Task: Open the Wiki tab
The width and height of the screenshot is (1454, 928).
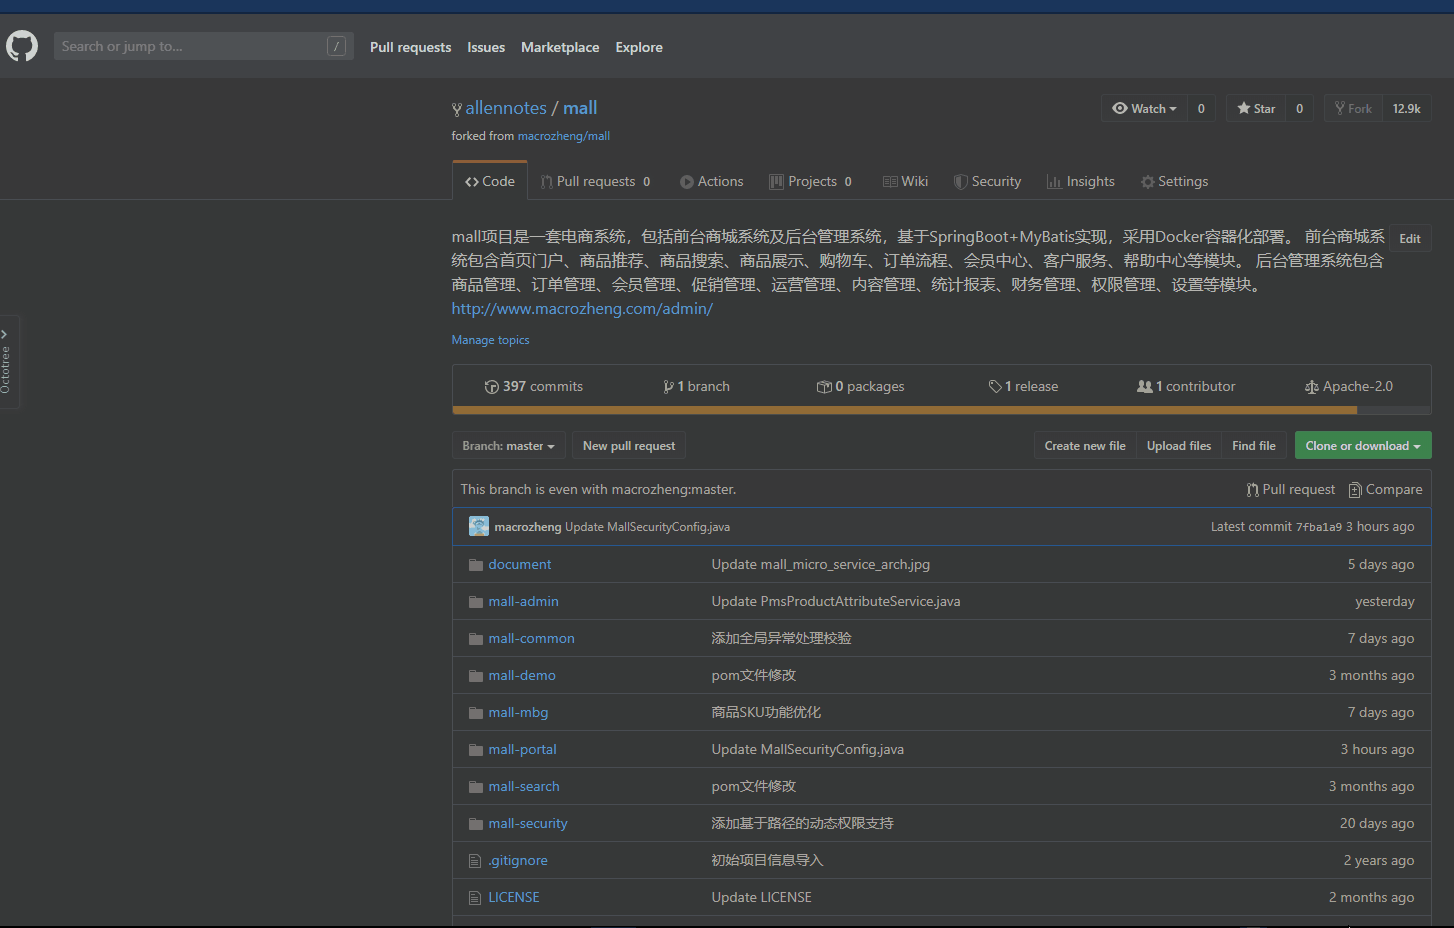Action: pyautogui.click(x=906, y=181)
